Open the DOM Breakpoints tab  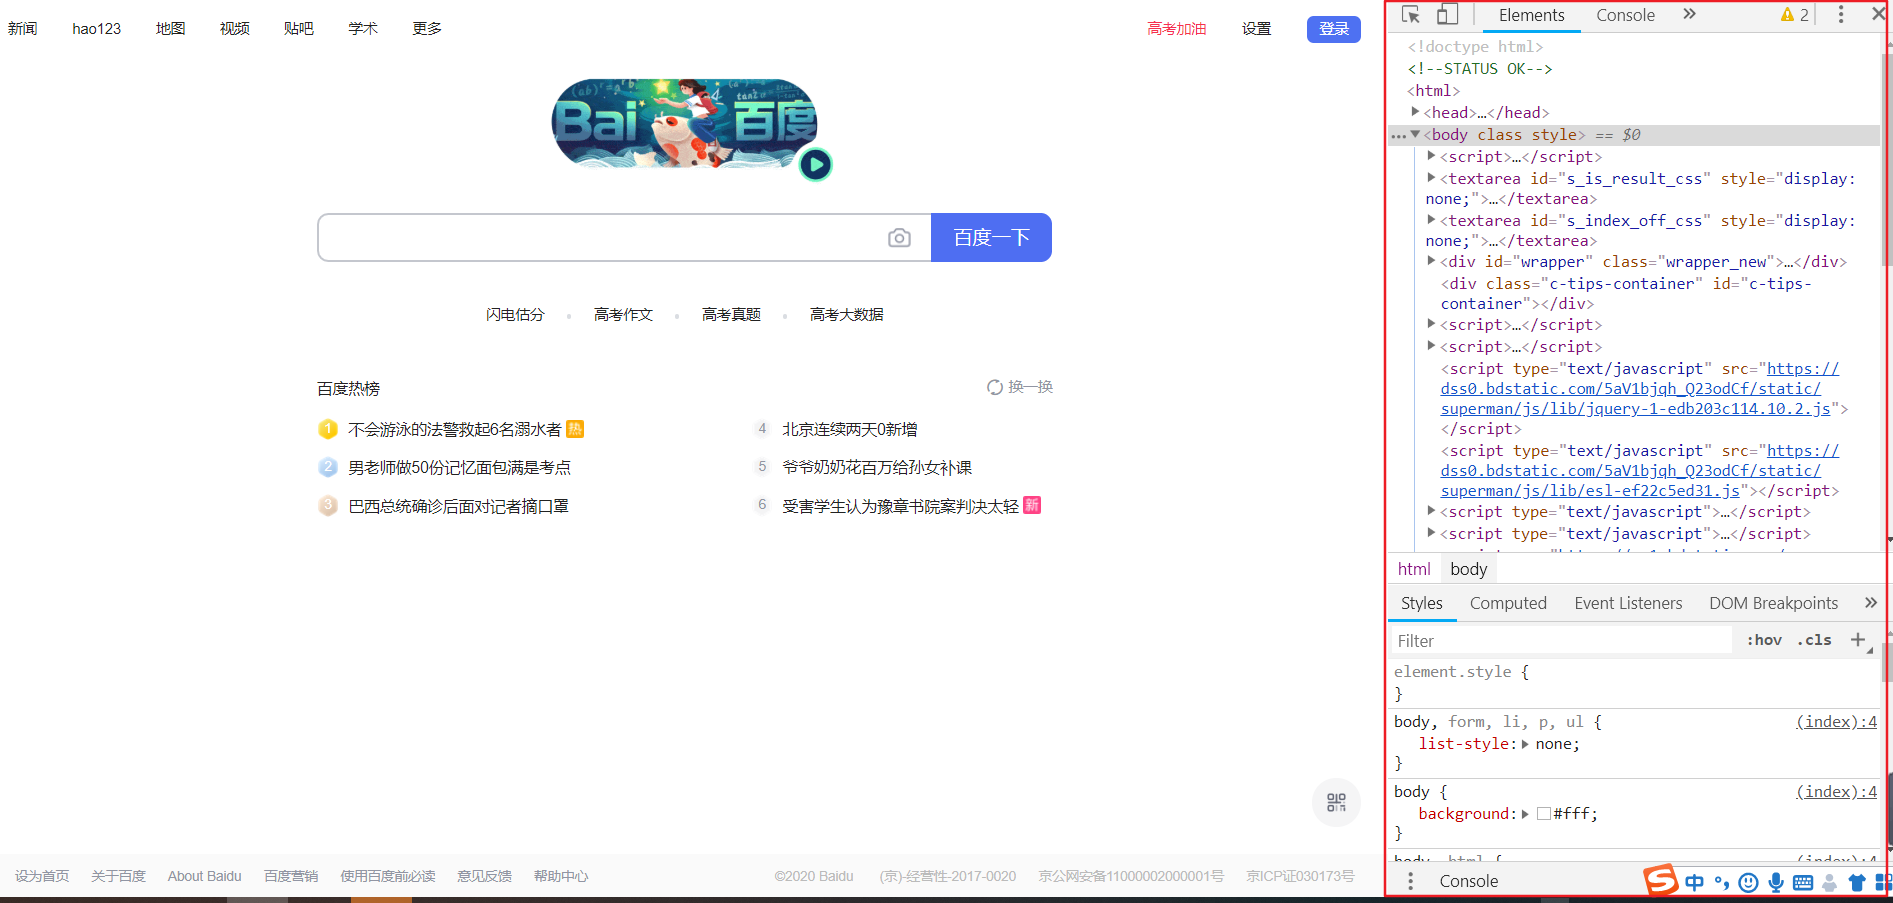(x=1773, y=603)
